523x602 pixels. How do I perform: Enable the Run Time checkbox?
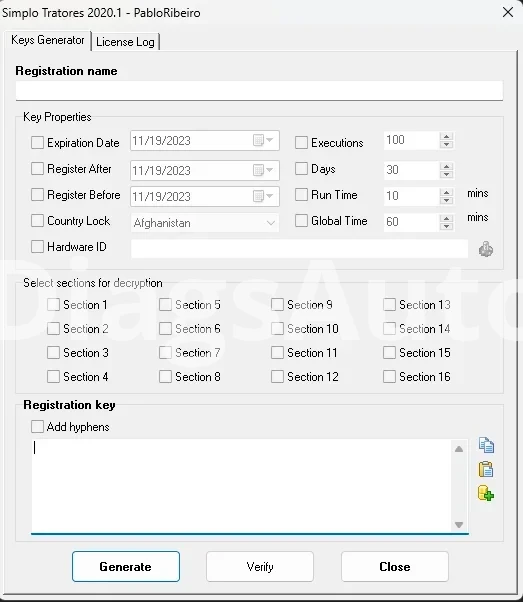[301, 195]
